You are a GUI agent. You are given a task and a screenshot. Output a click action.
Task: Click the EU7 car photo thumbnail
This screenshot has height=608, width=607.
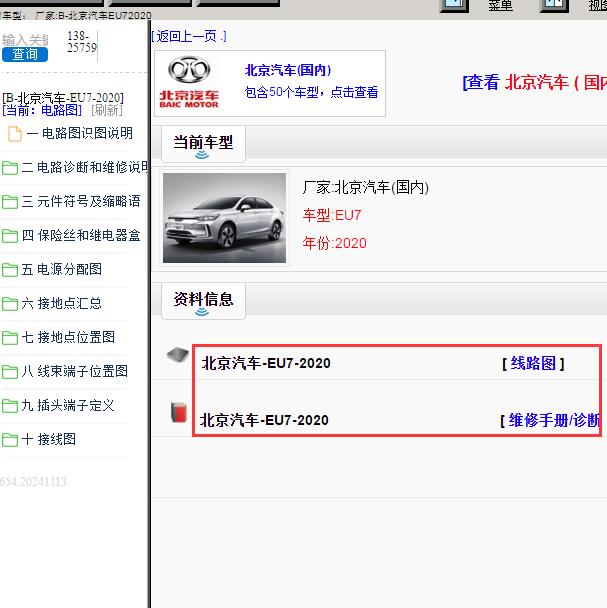click(224, 218)
